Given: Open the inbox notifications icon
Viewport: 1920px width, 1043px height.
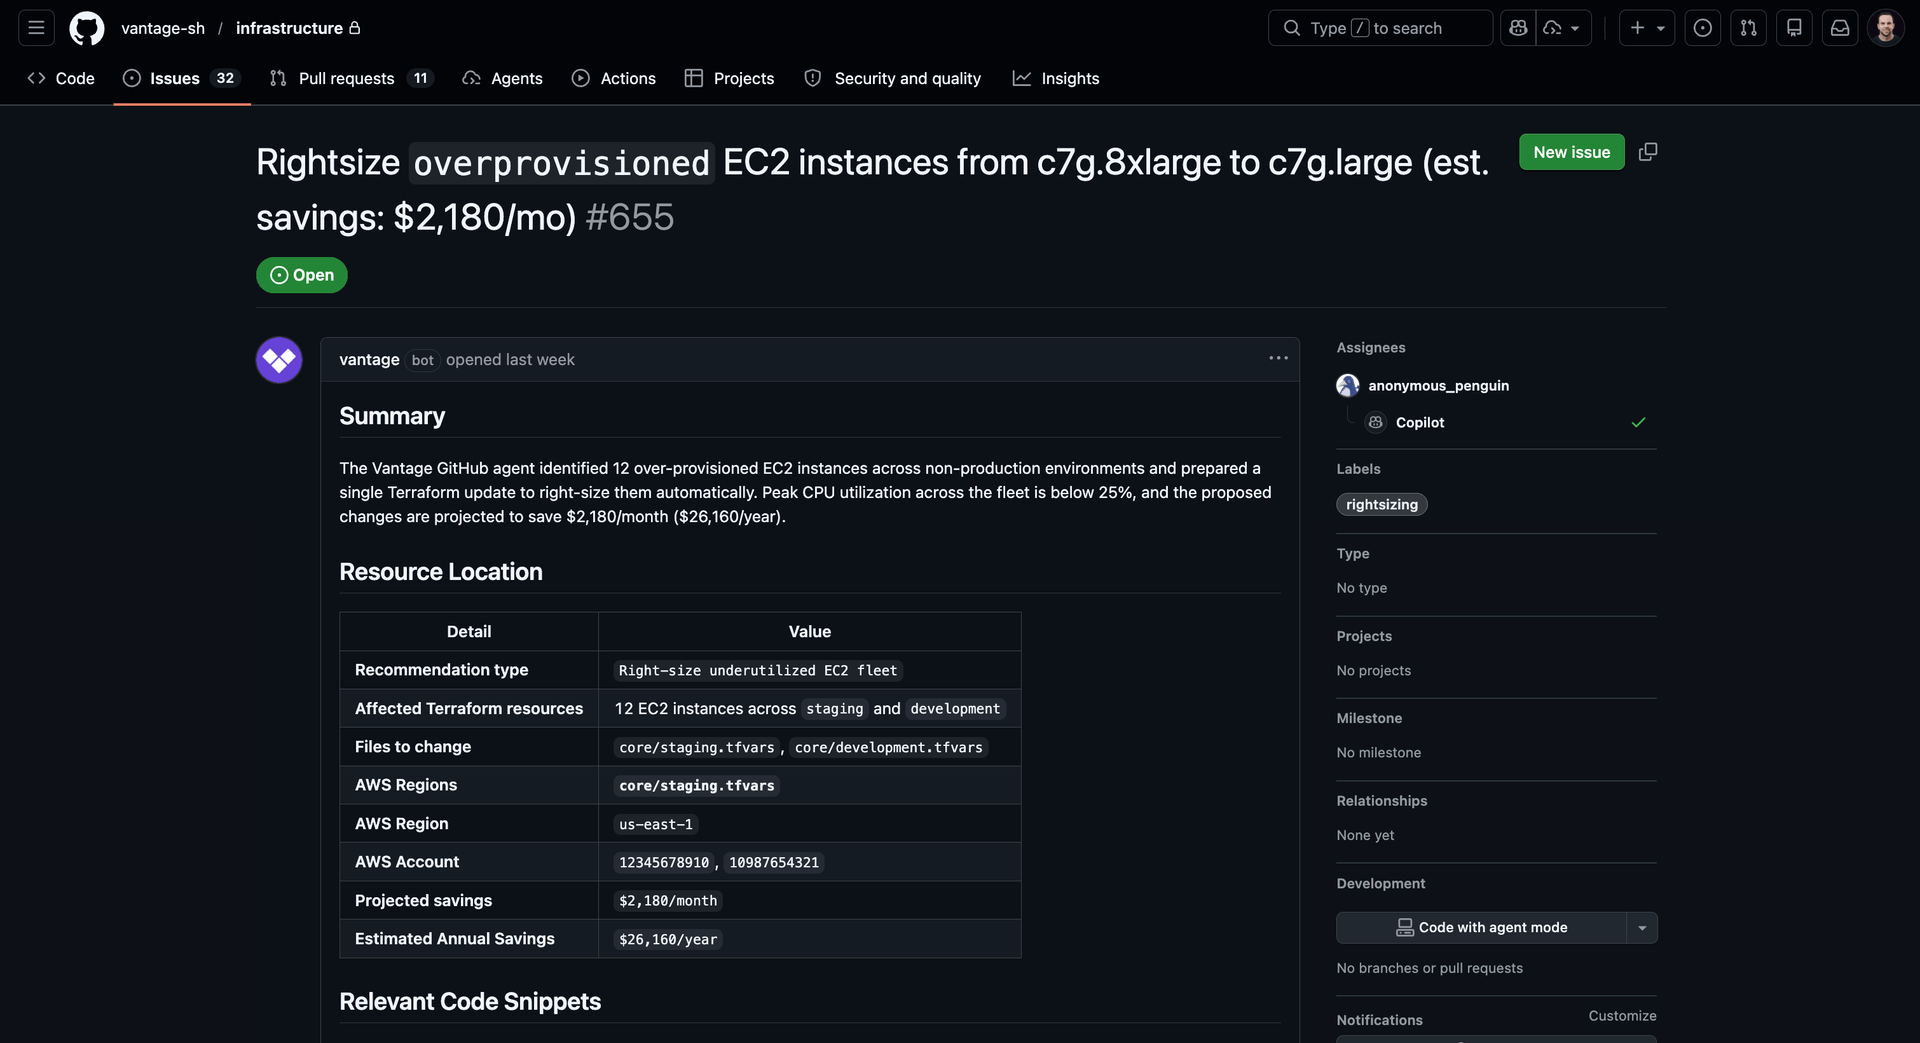Looking at the screenshot, I should 1839,27.
